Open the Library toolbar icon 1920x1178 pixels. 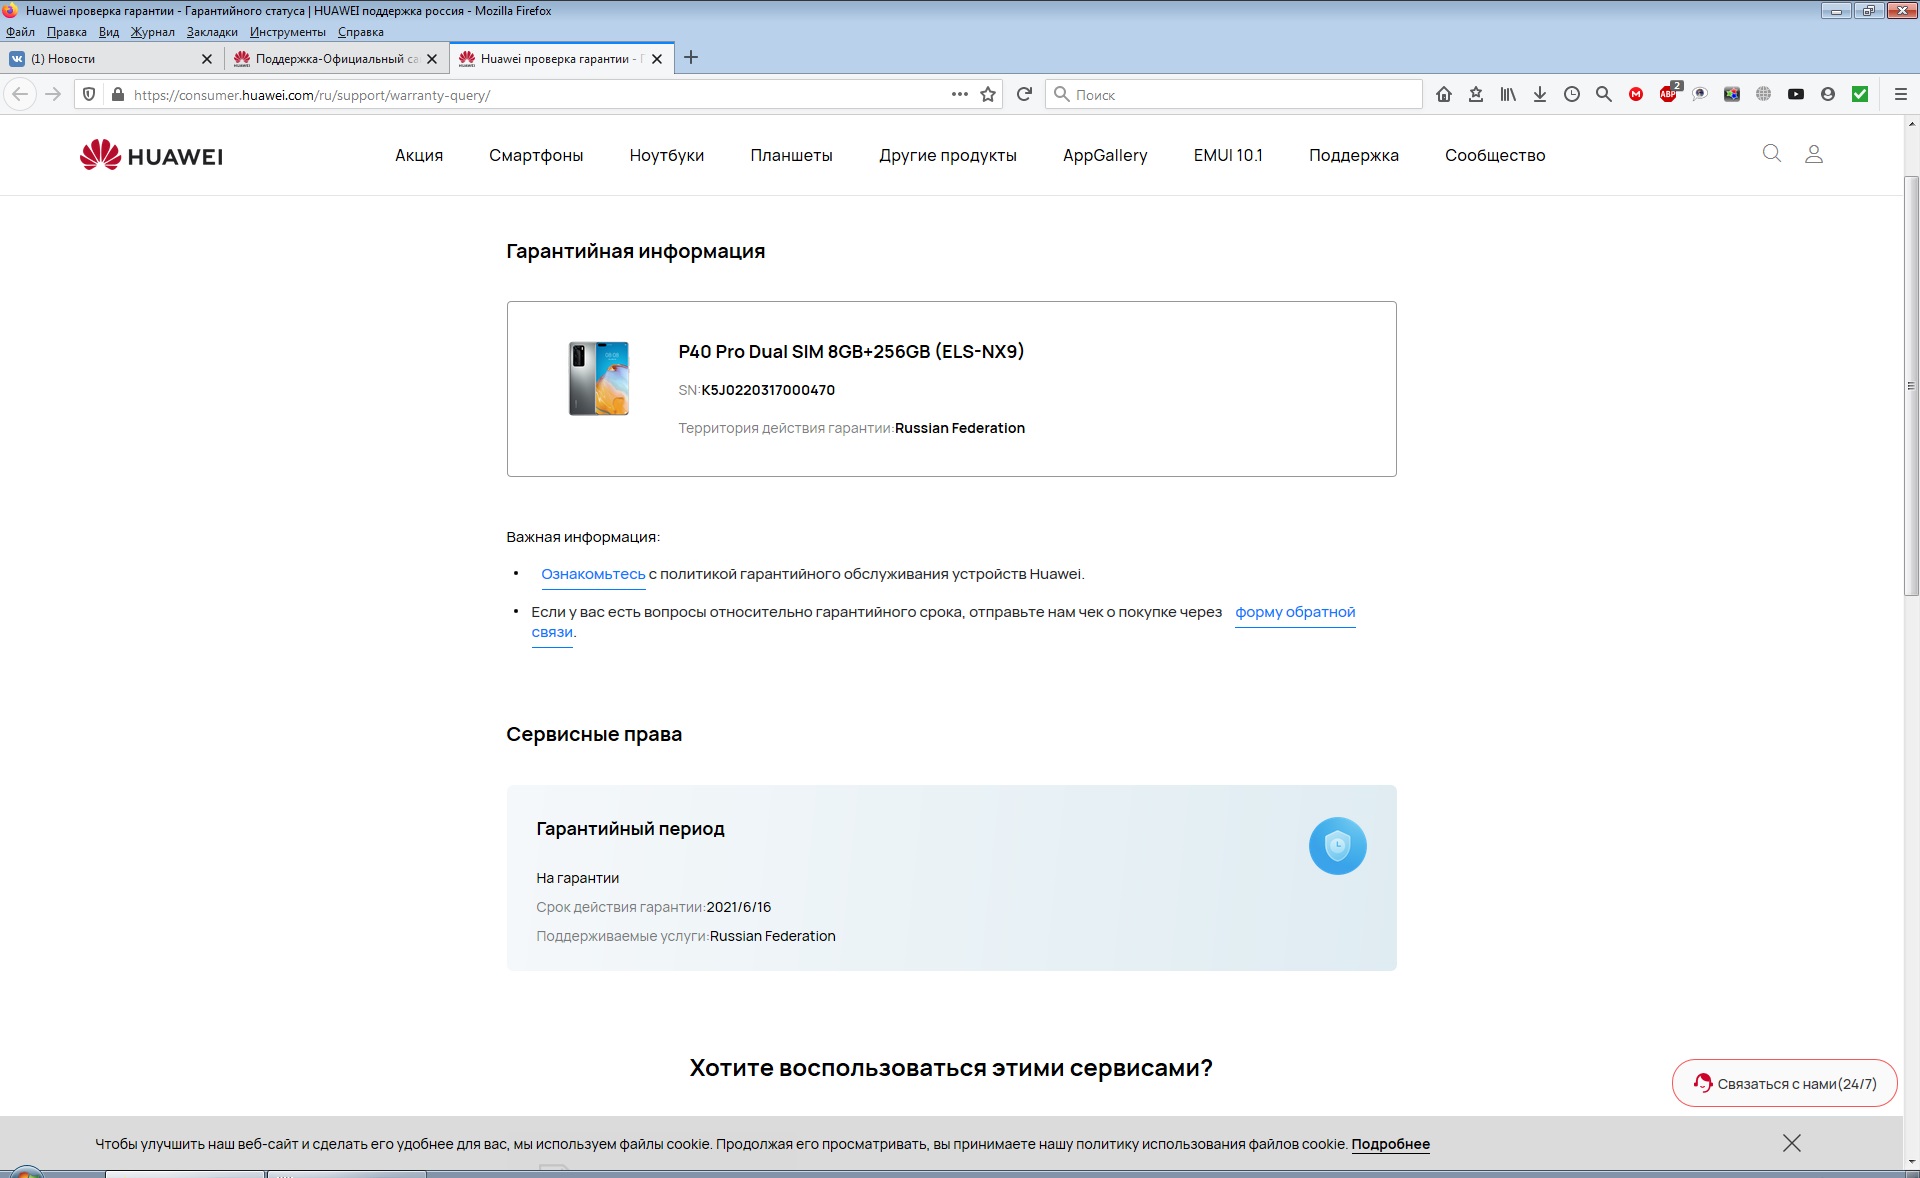(1508, 94)
